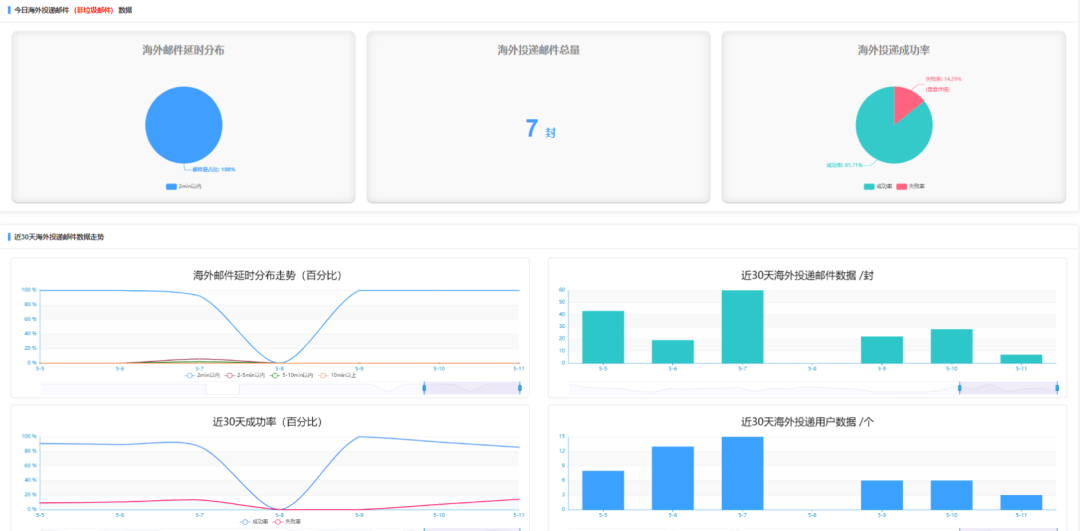Click the 5-8 axis label in the mail volume chart
The width and height of the screenshot is (1080, 531).
[x=812, y=368]
